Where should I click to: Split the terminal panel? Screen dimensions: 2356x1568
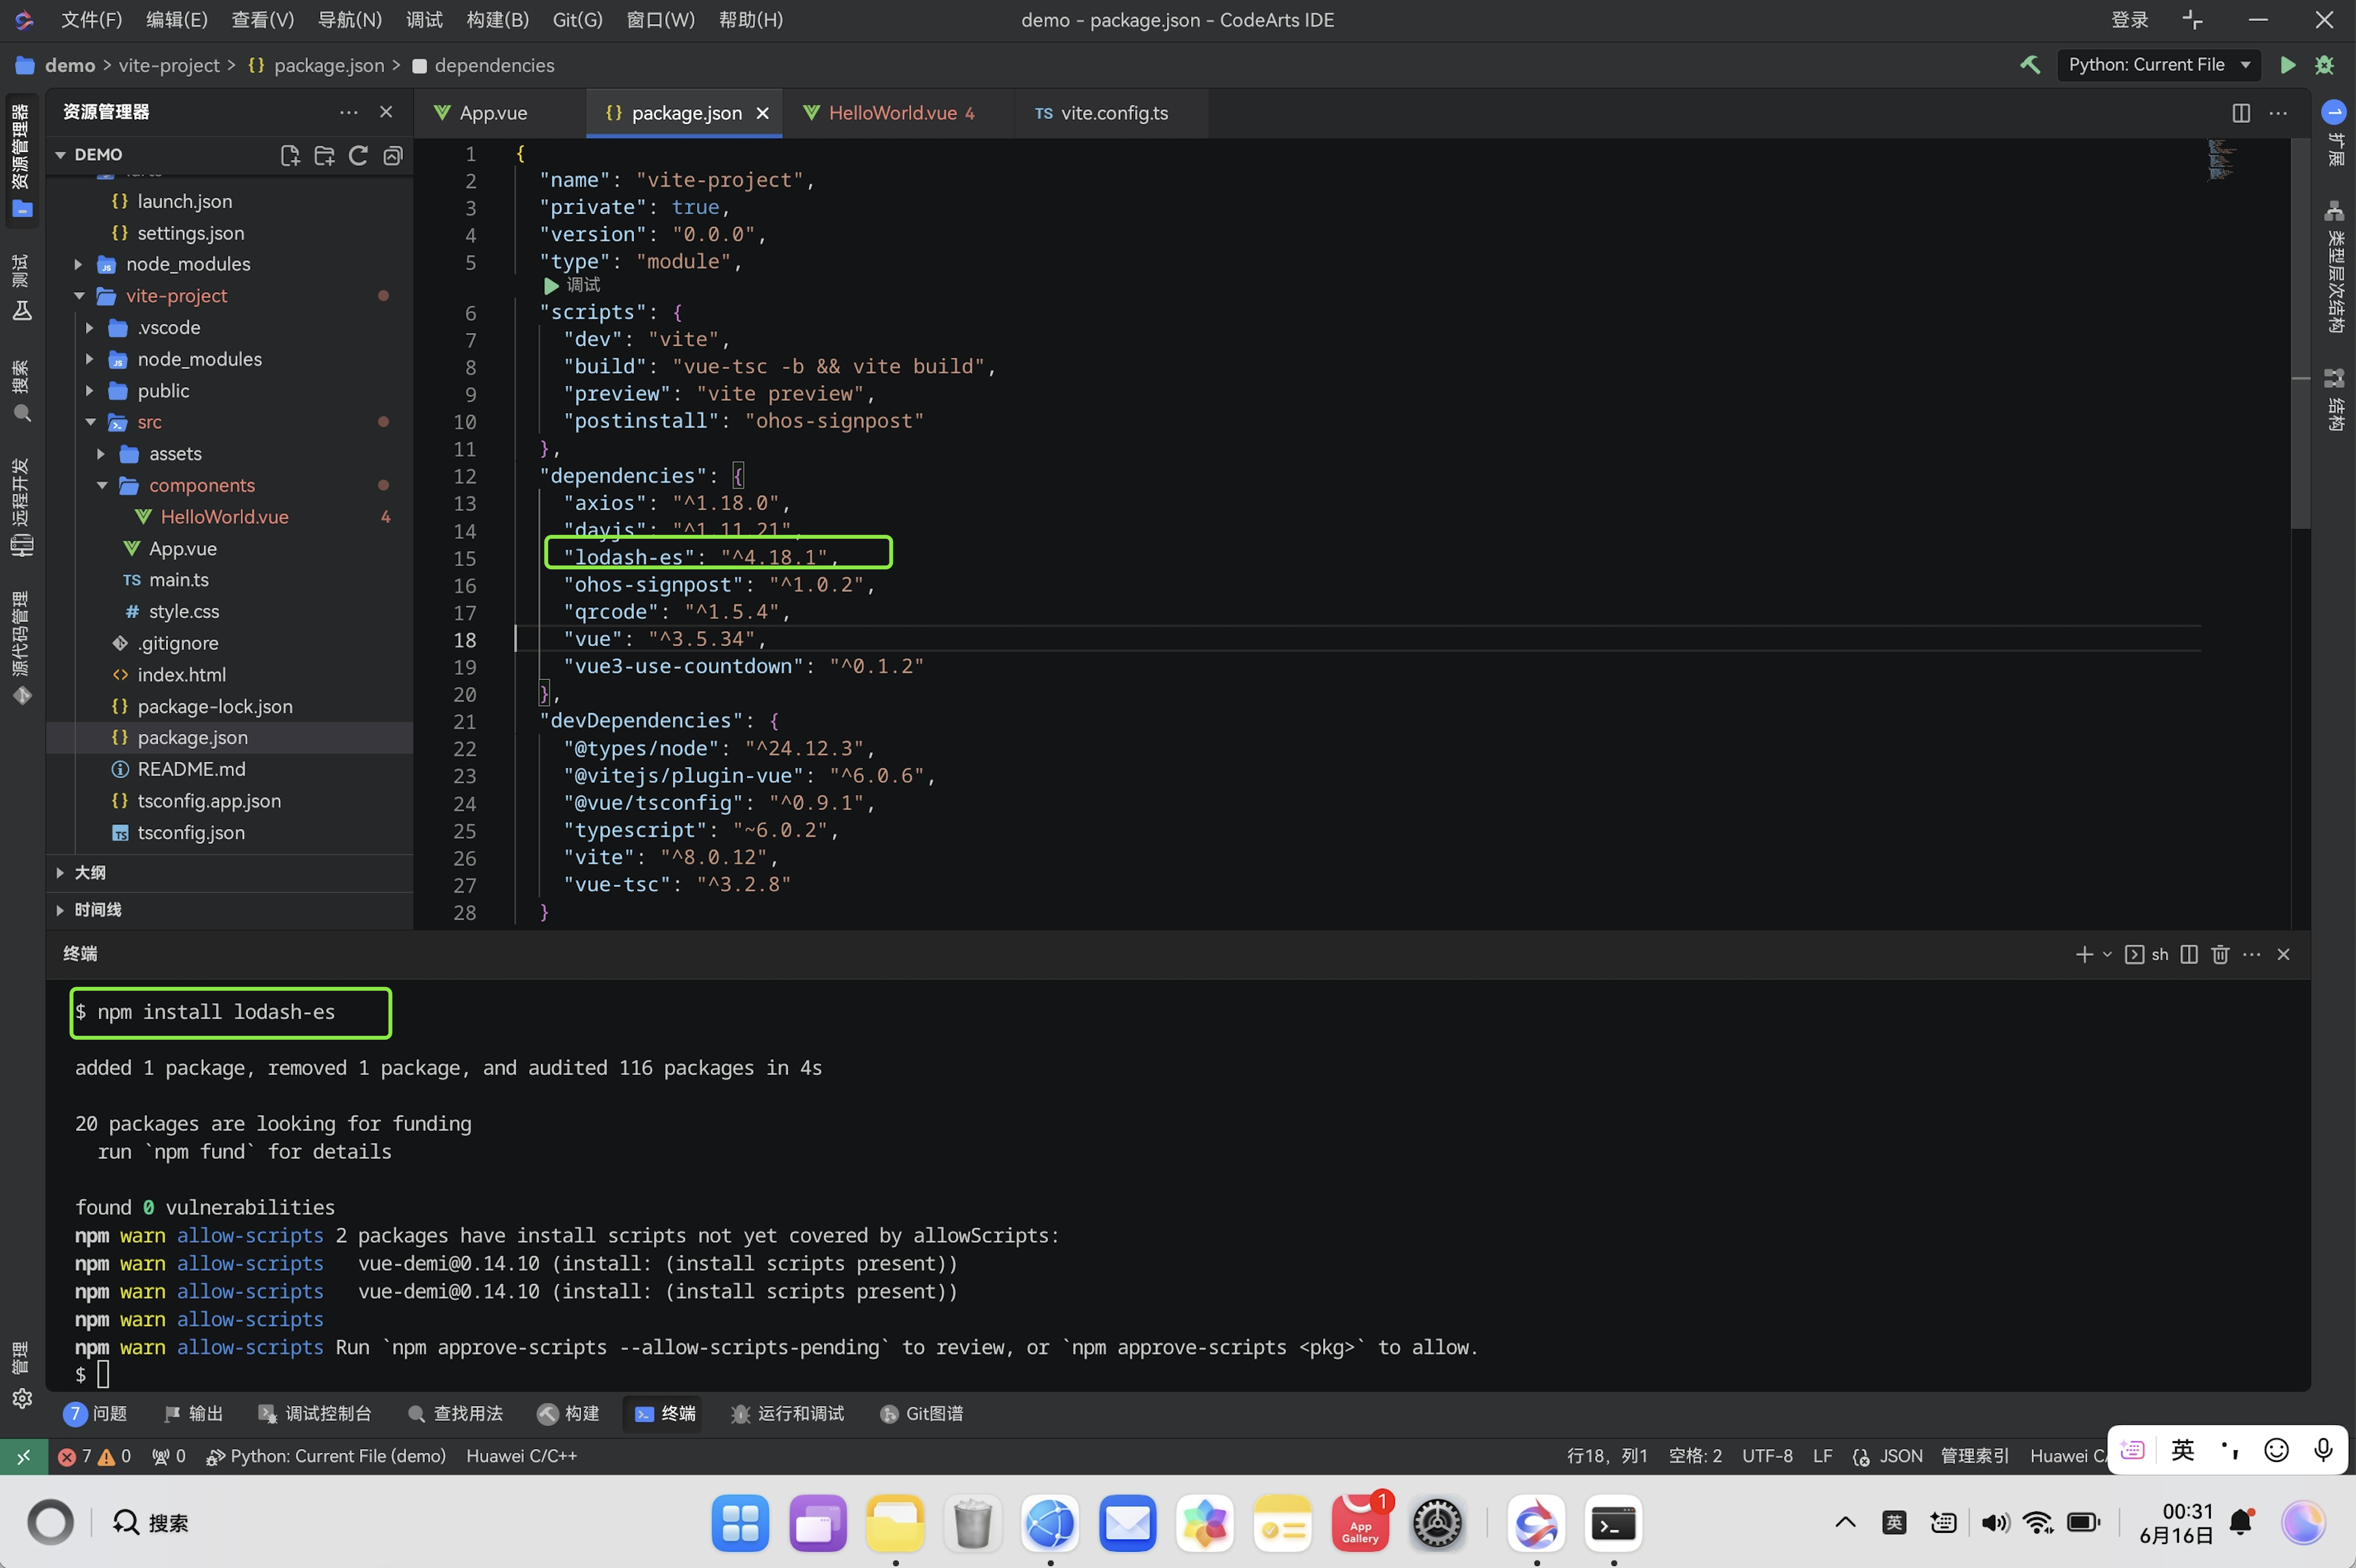pos(2189,954)
